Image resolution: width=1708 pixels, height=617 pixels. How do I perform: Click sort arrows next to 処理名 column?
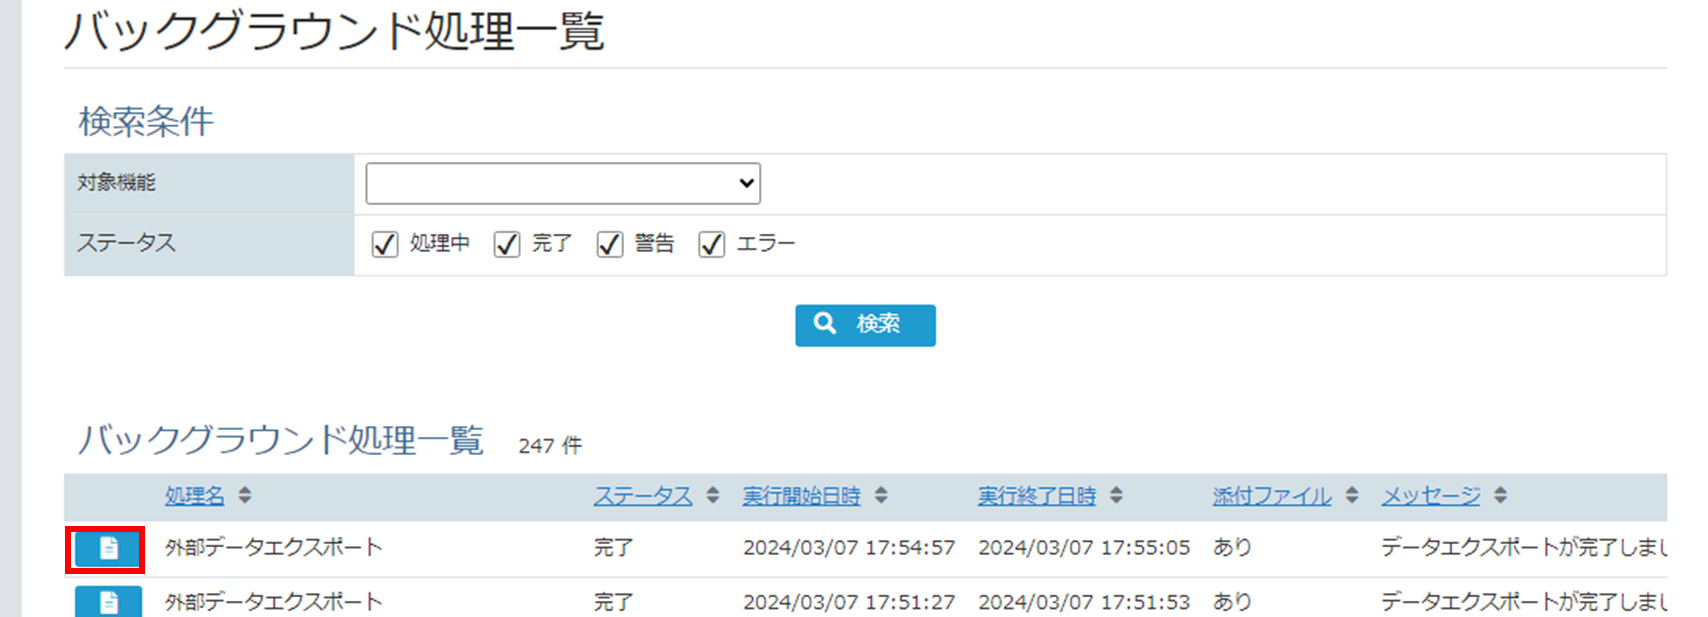pyautogui.click(x=245, y=495)
